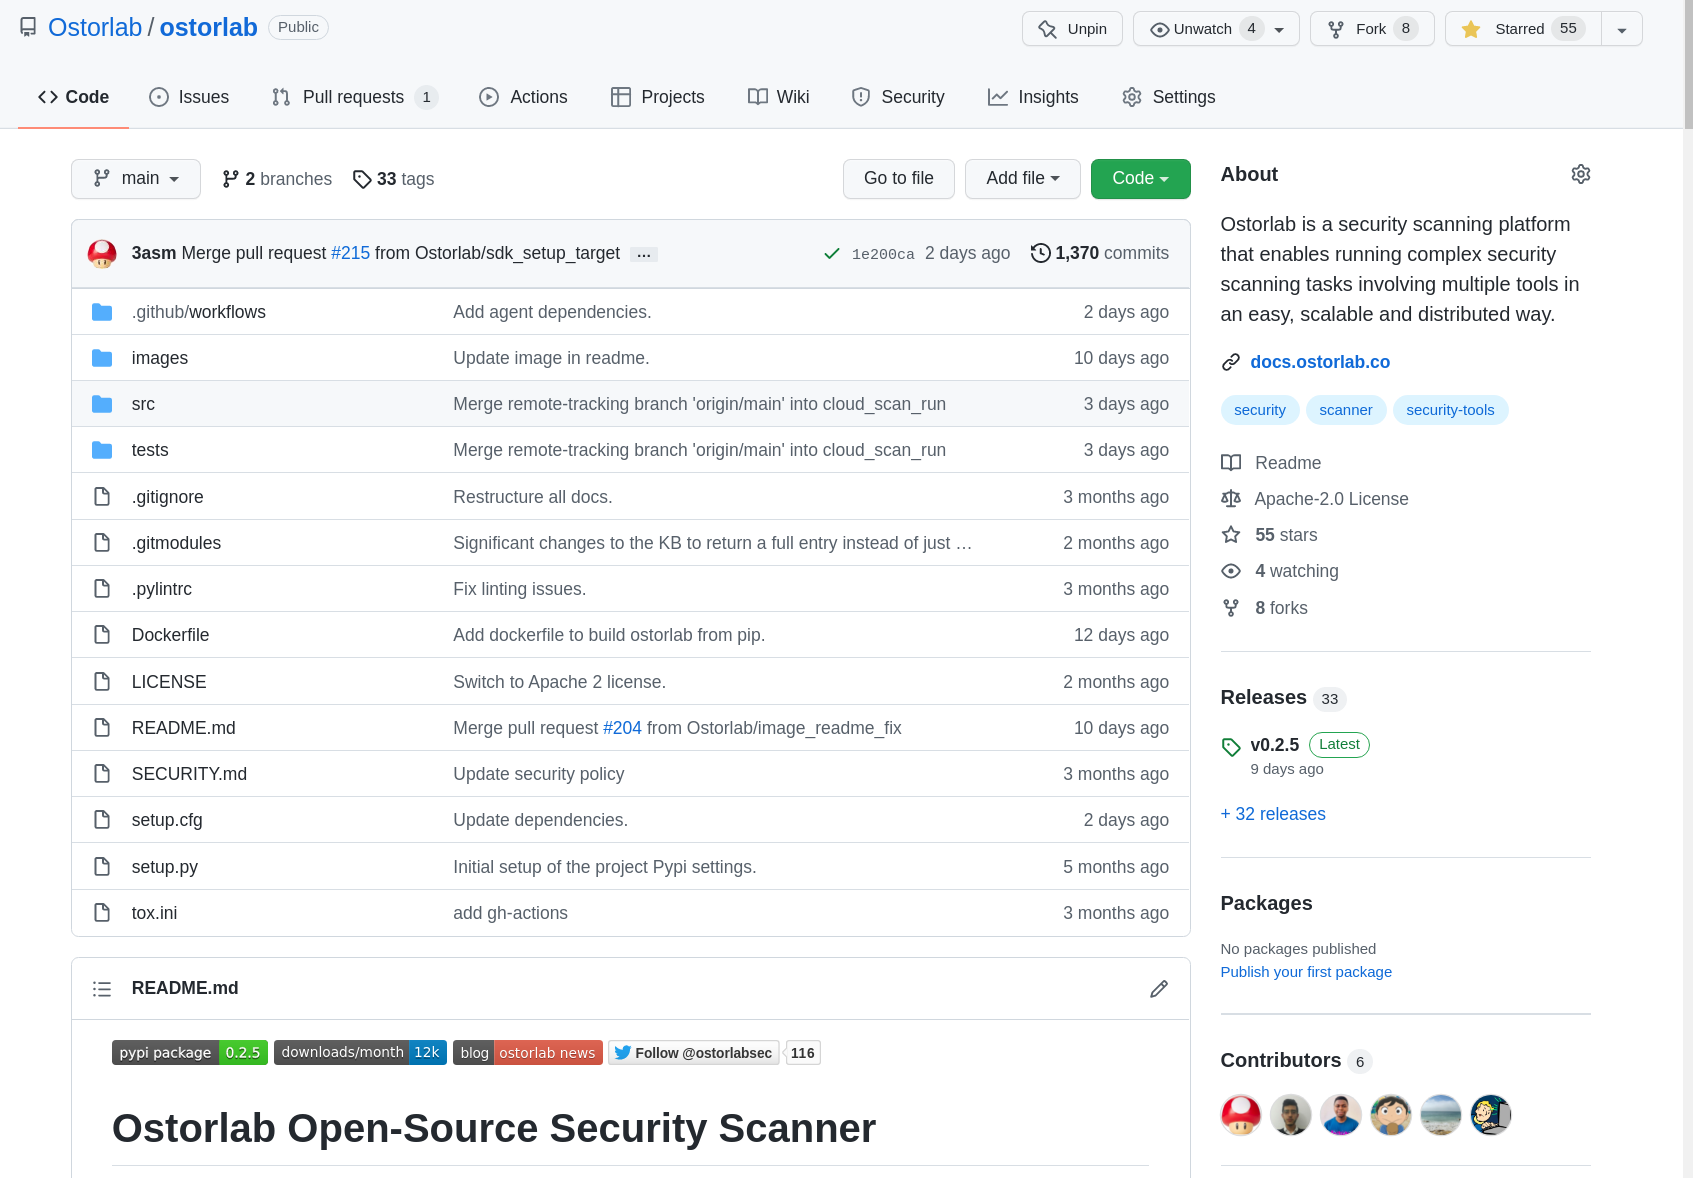Viewport: 1693px width, 1178px height.
Task: Click the blog ostorlab news badge
Action: point(528,1053)
